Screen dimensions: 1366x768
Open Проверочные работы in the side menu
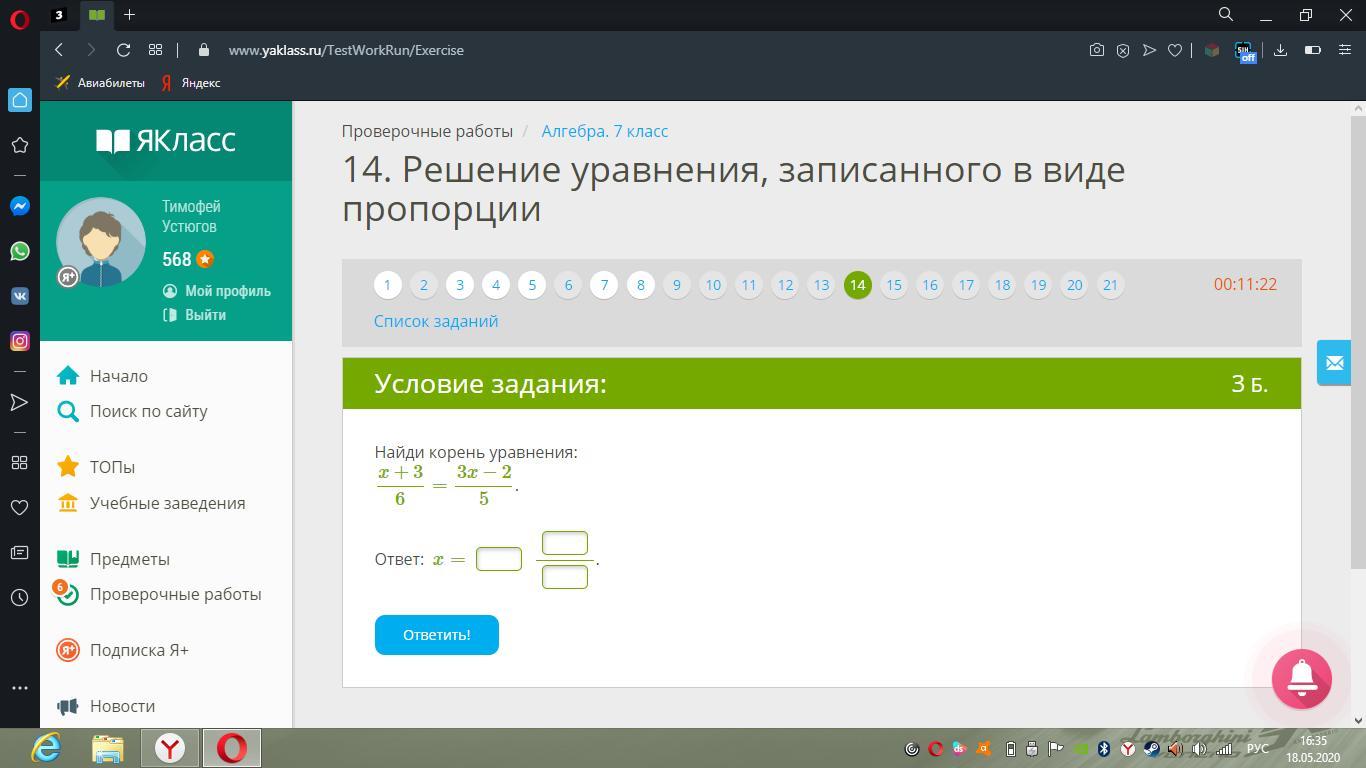pyautogui.click(x=176, y=594)
